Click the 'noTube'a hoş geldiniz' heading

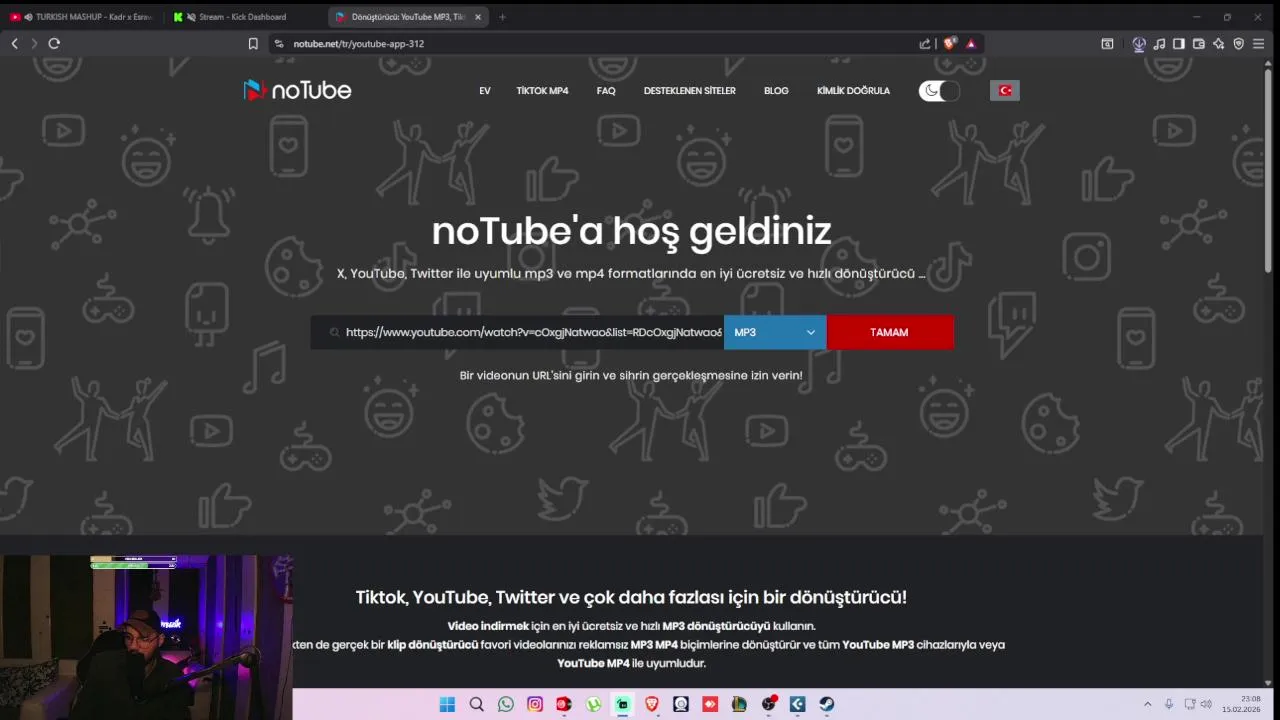(631, 231)
